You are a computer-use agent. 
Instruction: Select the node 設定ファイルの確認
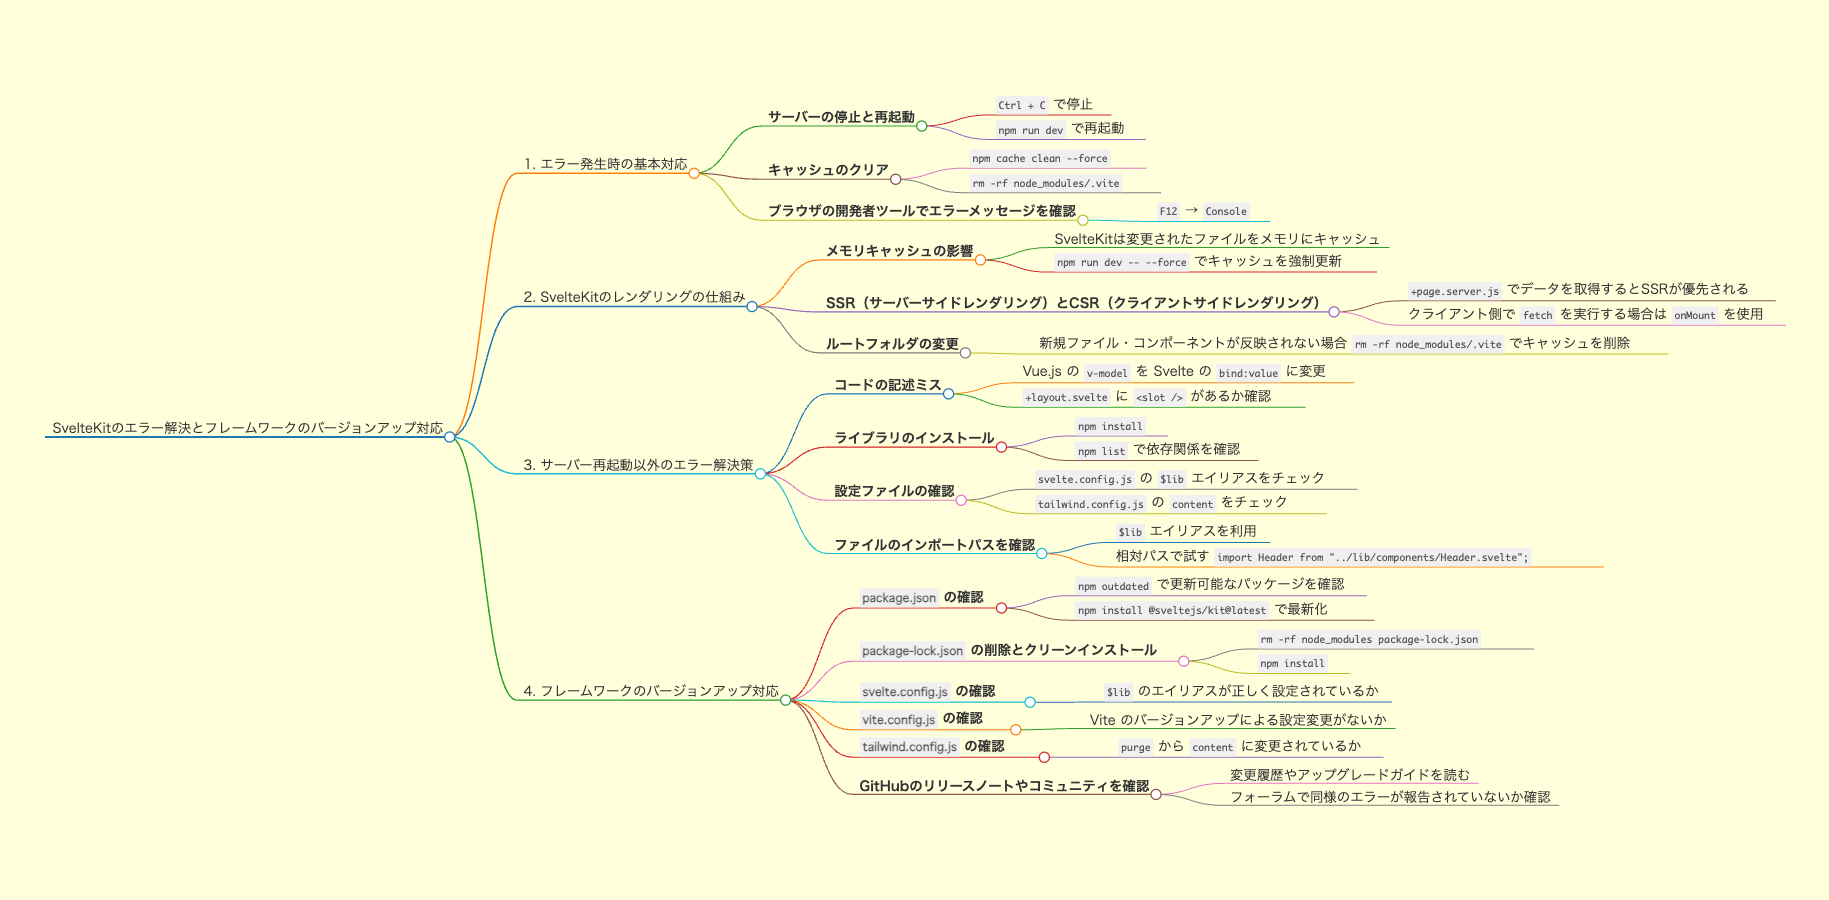point(894,491)
